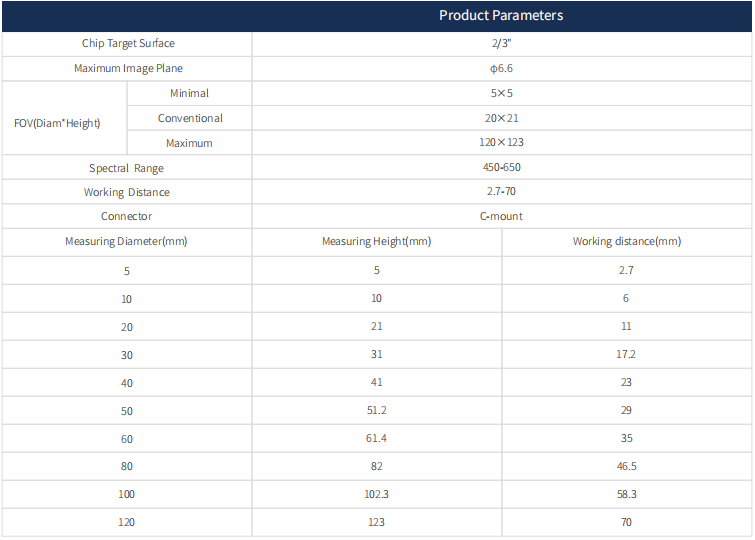Click the φ6.6 image plane value

(501, 69)
